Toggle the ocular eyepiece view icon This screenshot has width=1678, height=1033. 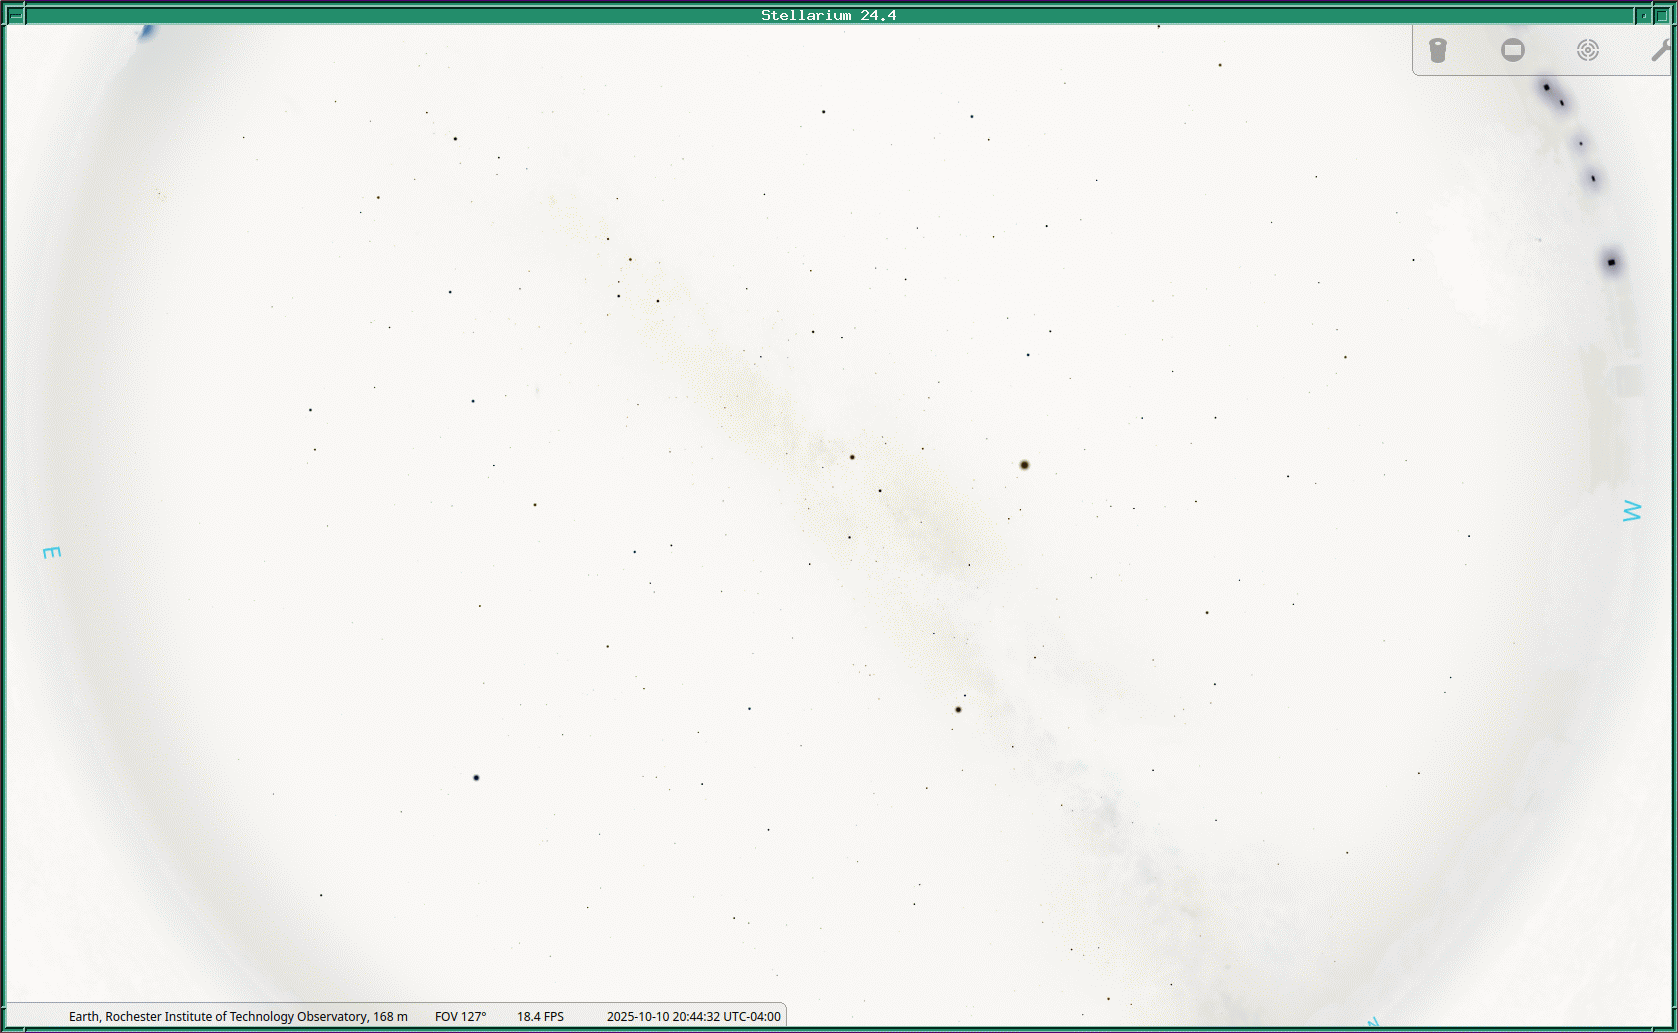tap(1438, 51)
